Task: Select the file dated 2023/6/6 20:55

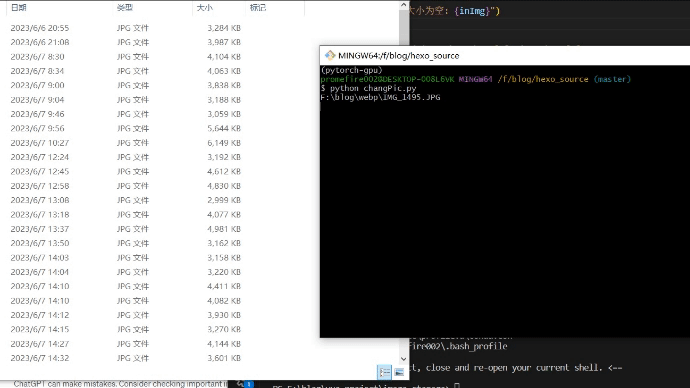Action: [x=40, y=28]
